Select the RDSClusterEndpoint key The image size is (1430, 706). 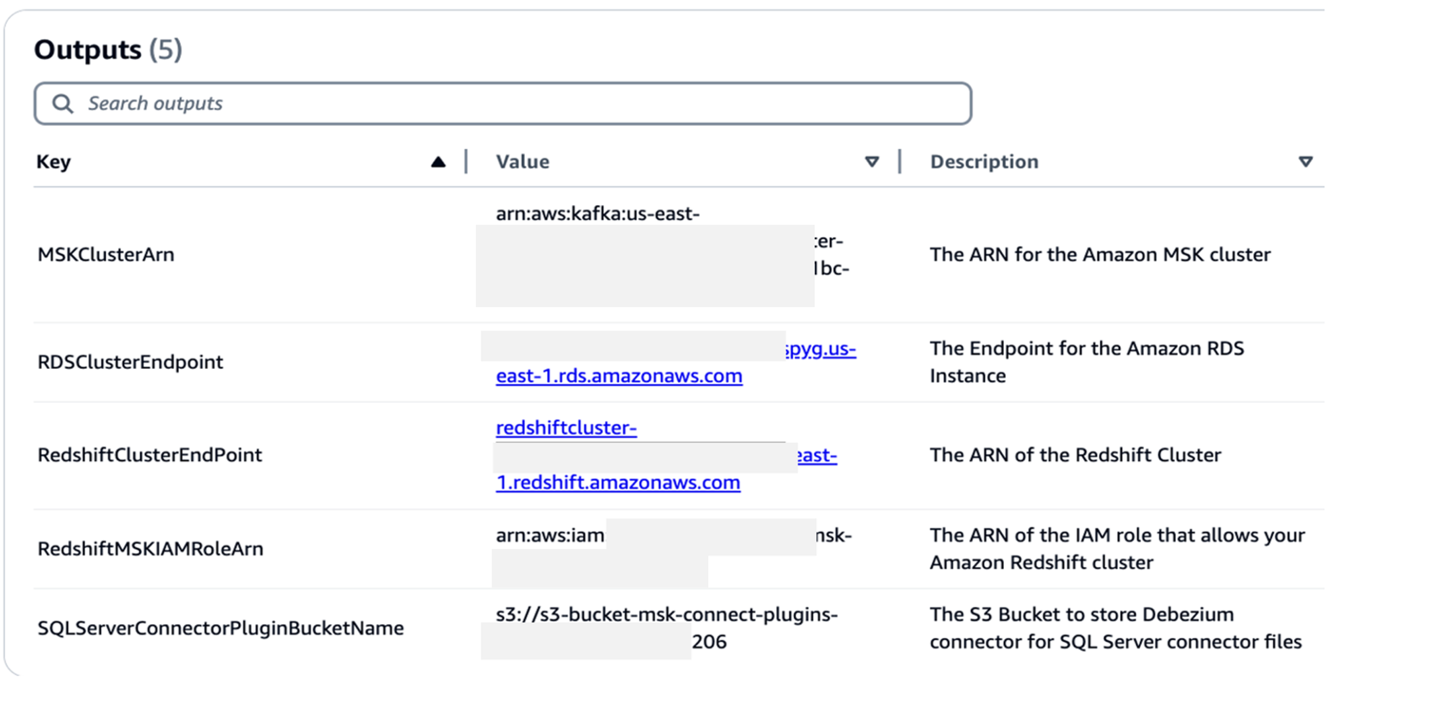tap(130, 362)
